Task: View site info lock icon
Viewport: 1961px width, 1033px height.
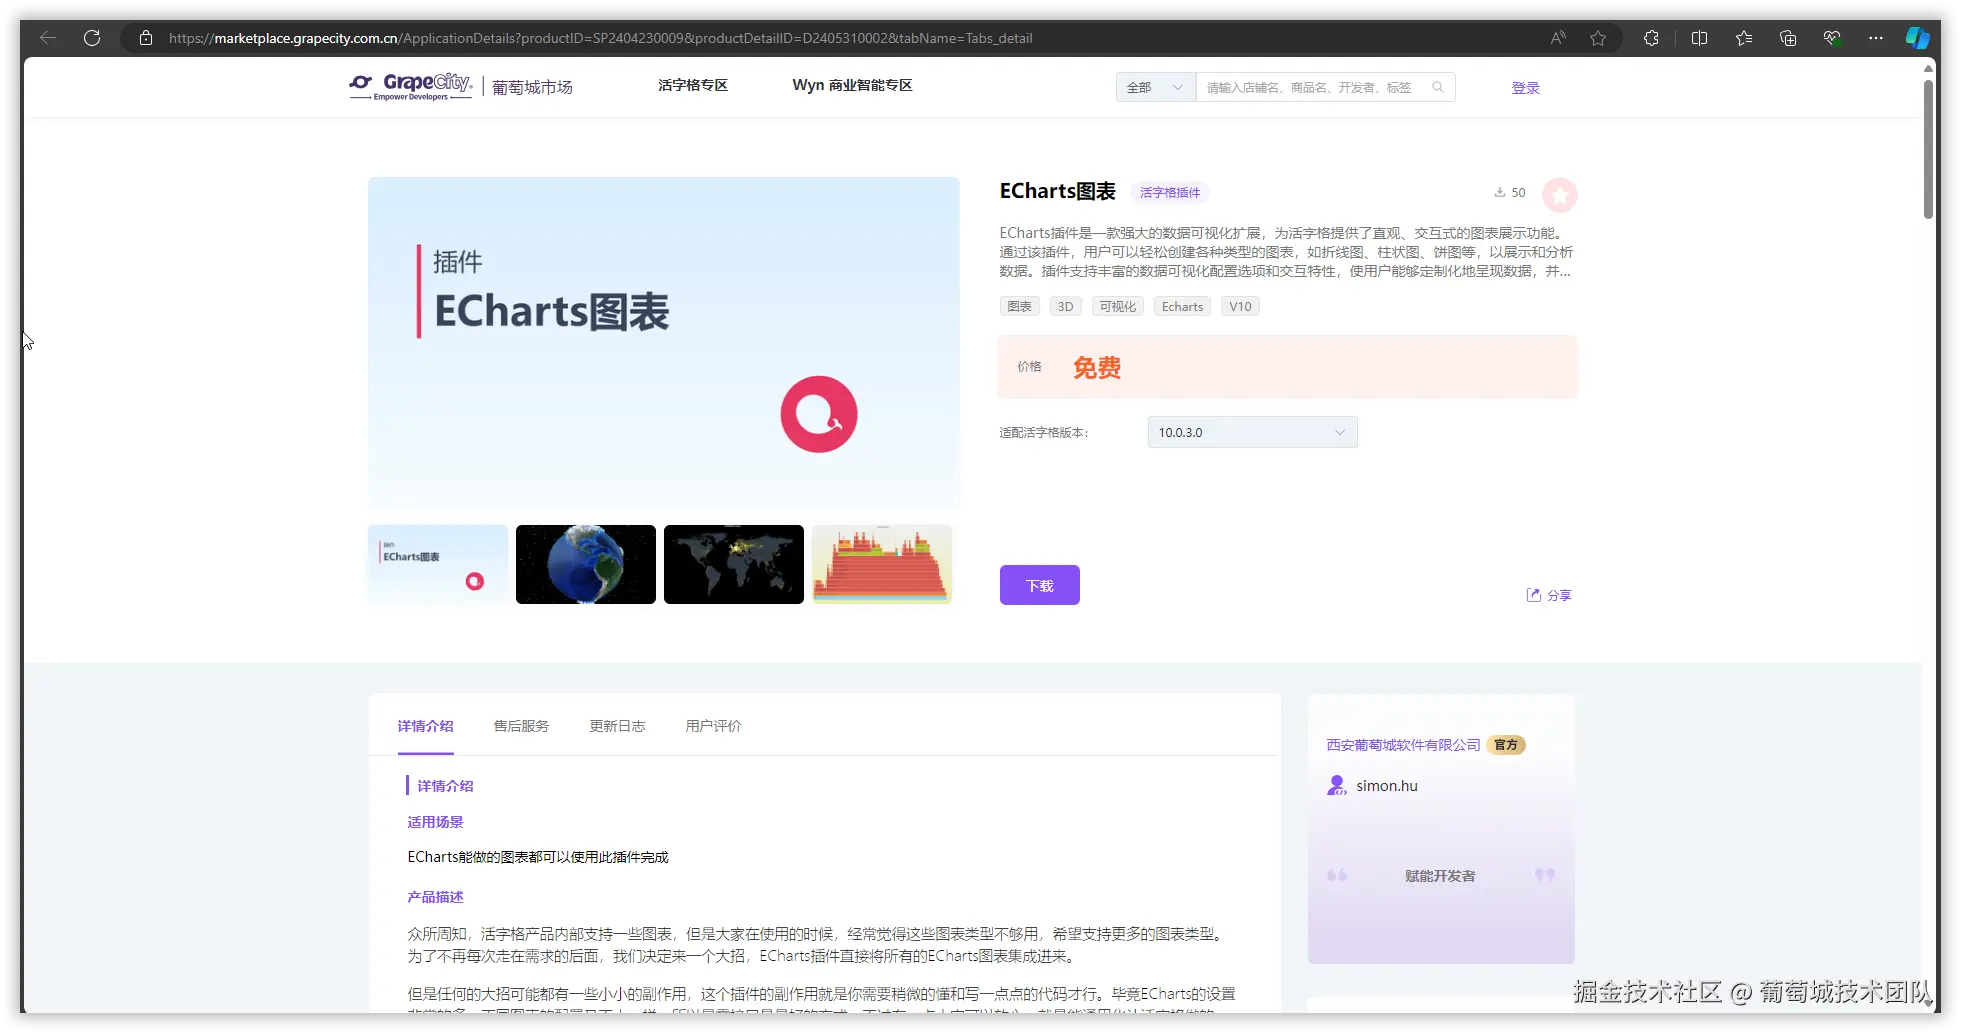Action: (146, 38)
